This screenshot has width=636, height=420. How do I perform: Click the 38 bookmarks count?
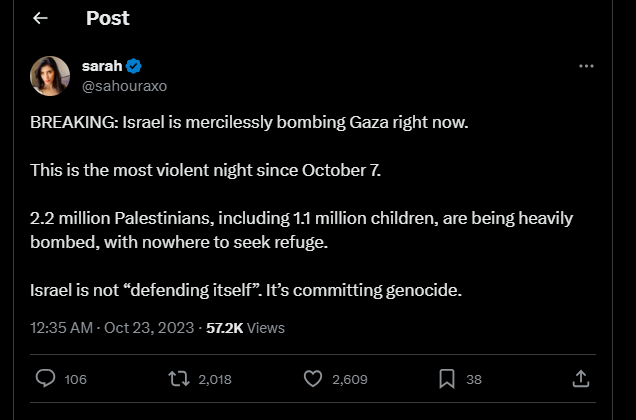[474, 380]
